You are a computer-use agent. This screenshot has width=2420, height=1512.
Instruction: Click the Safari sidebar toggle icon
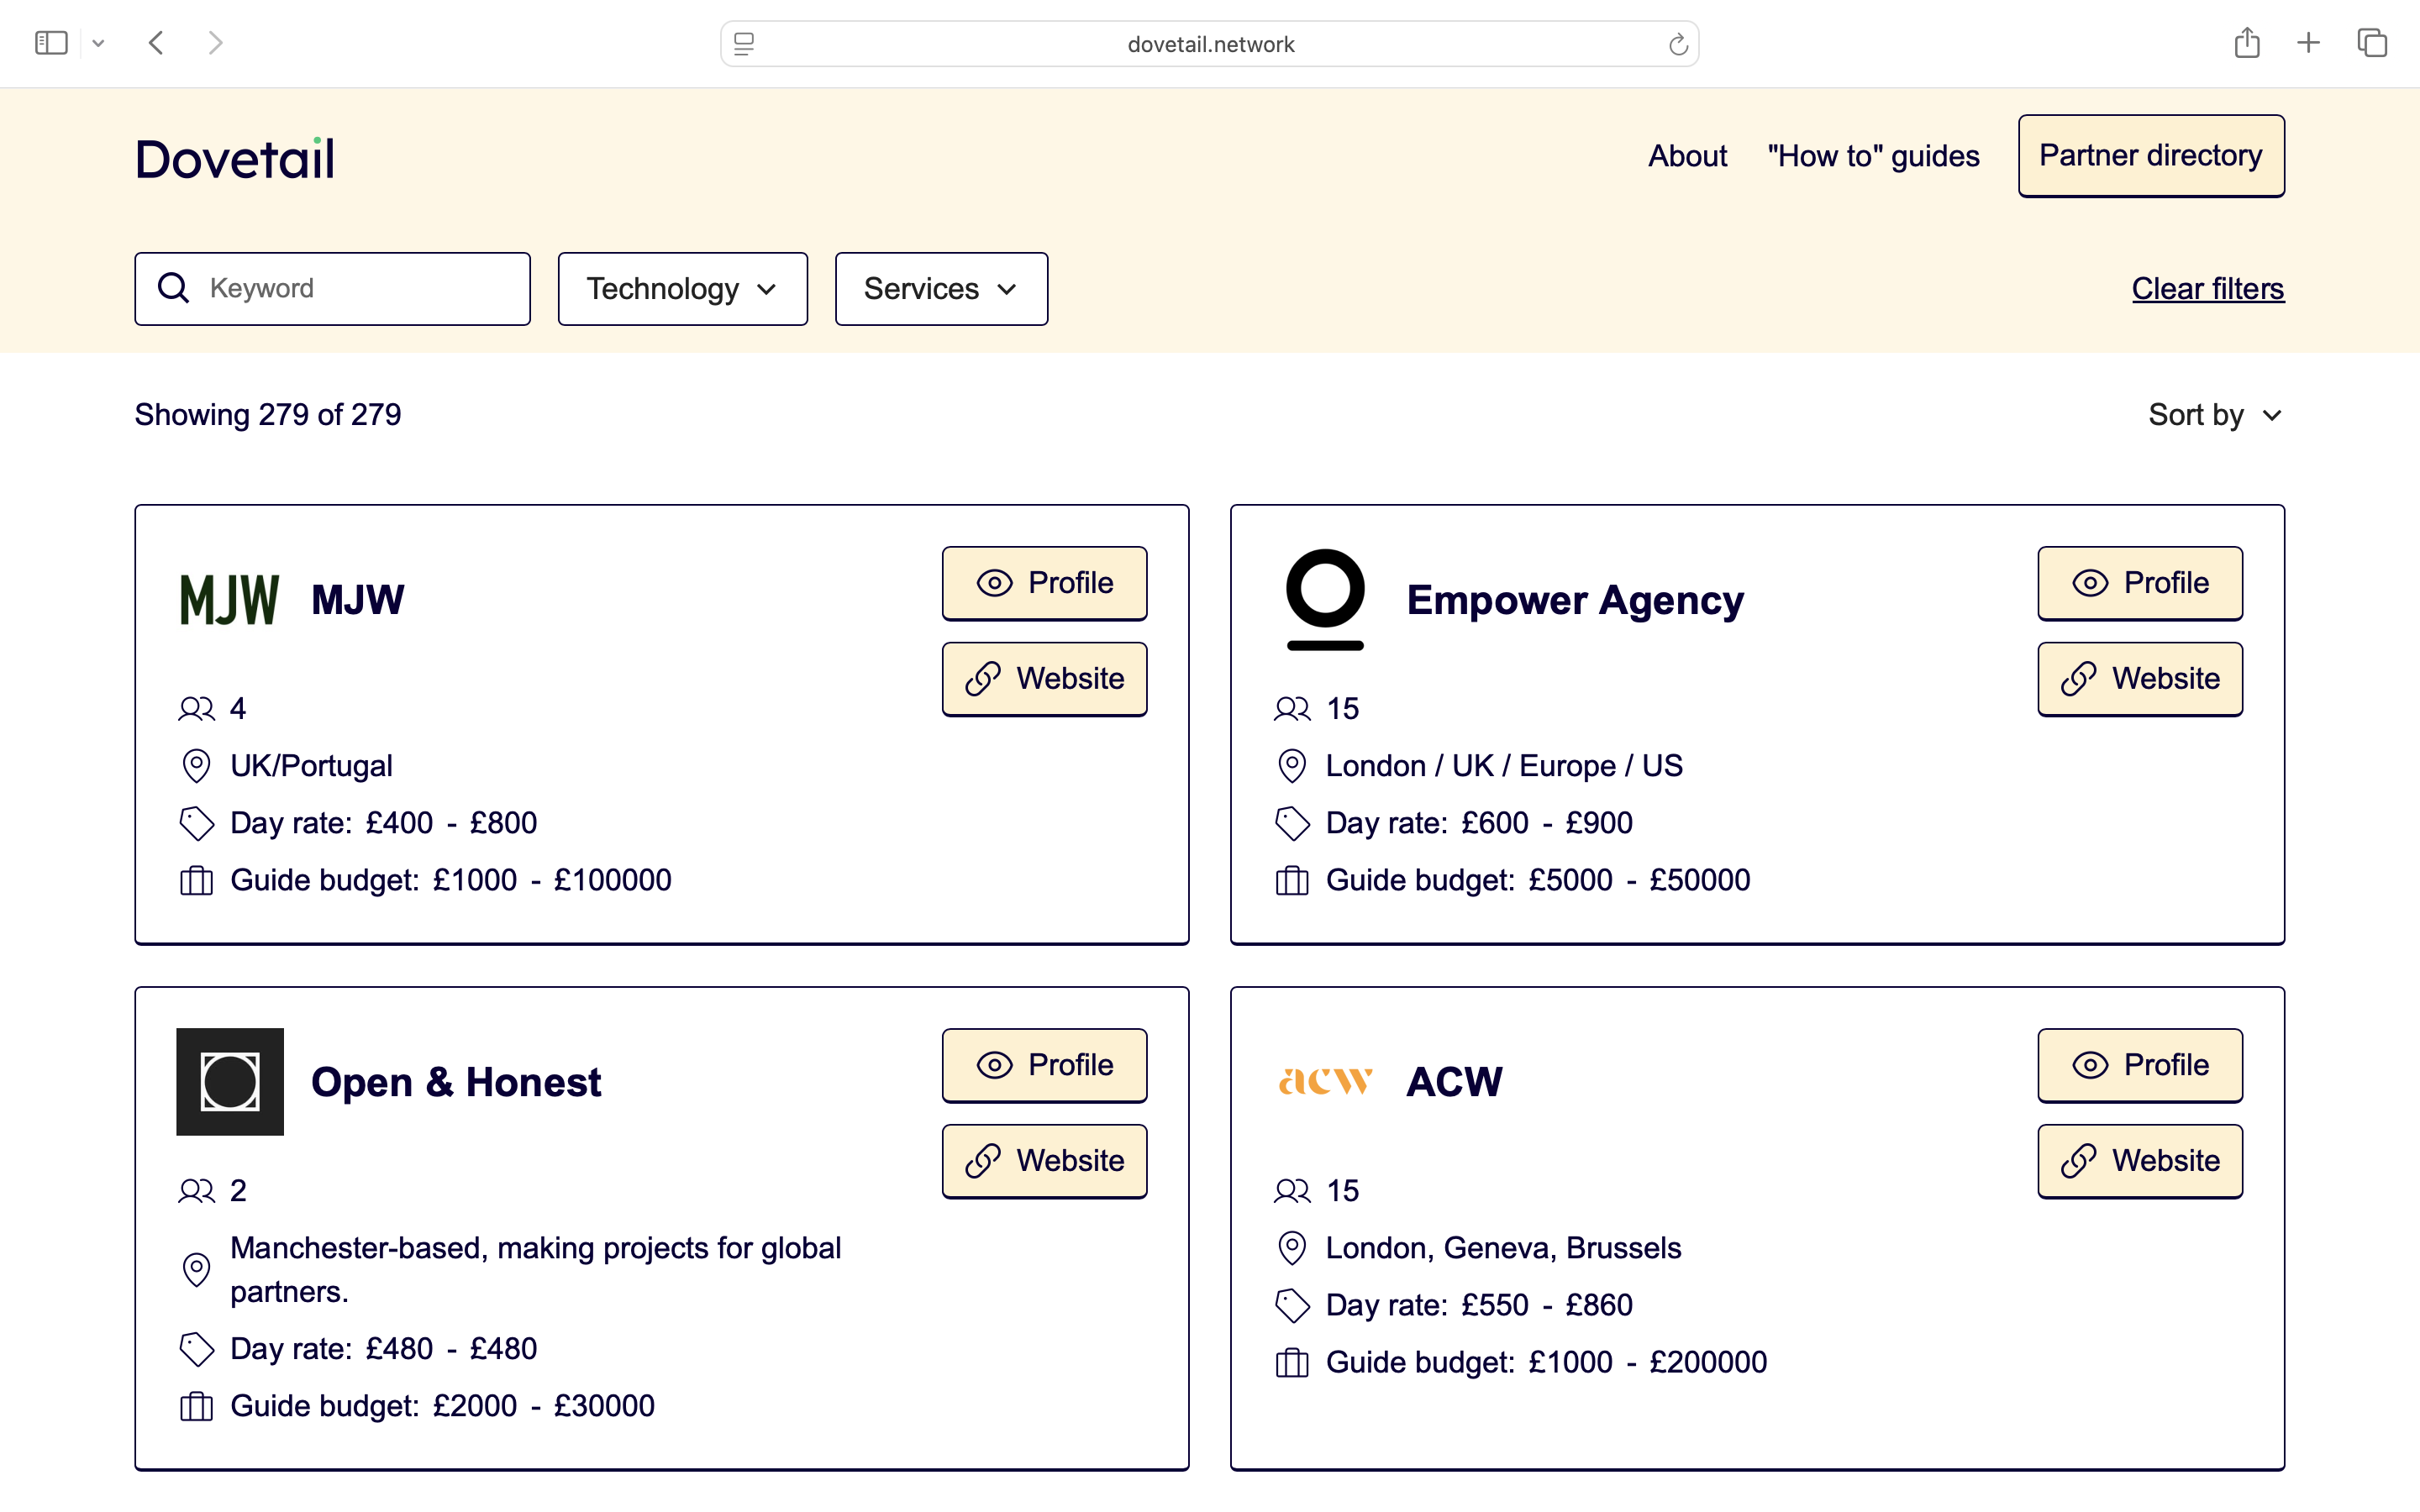50,43
